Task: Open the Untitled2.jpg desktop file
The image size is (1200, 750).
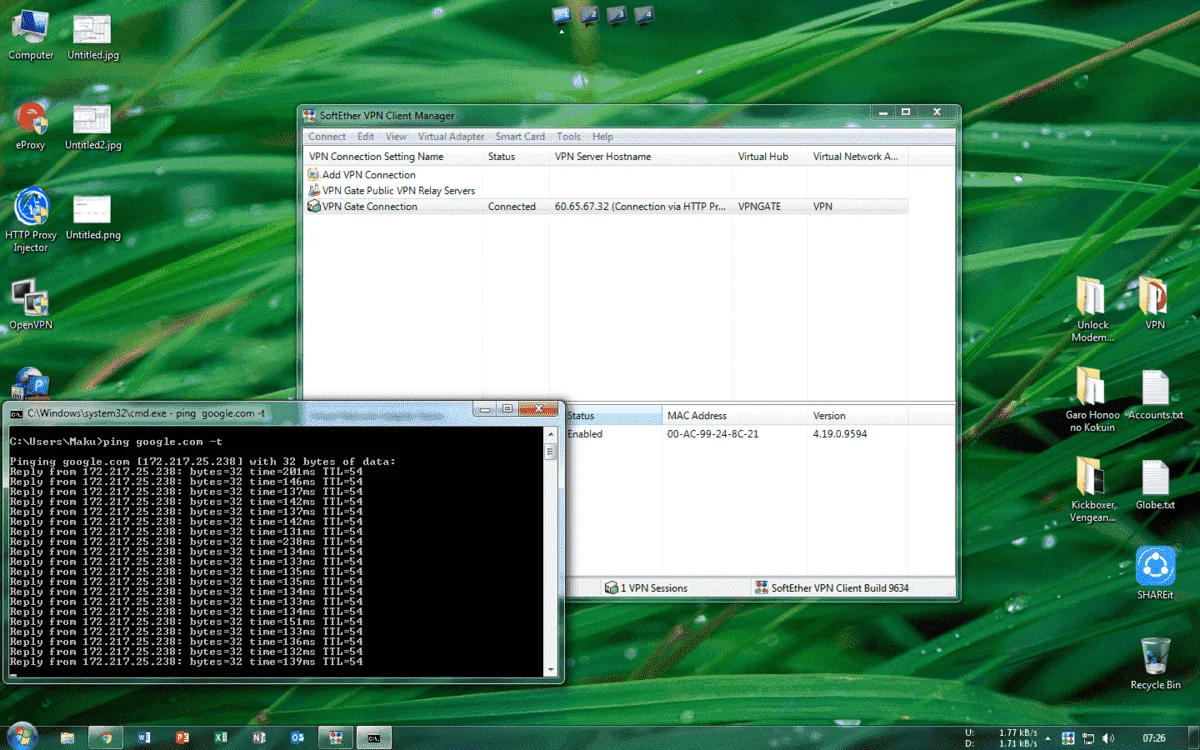Action: pyautogui.click(x=93, y=127)
